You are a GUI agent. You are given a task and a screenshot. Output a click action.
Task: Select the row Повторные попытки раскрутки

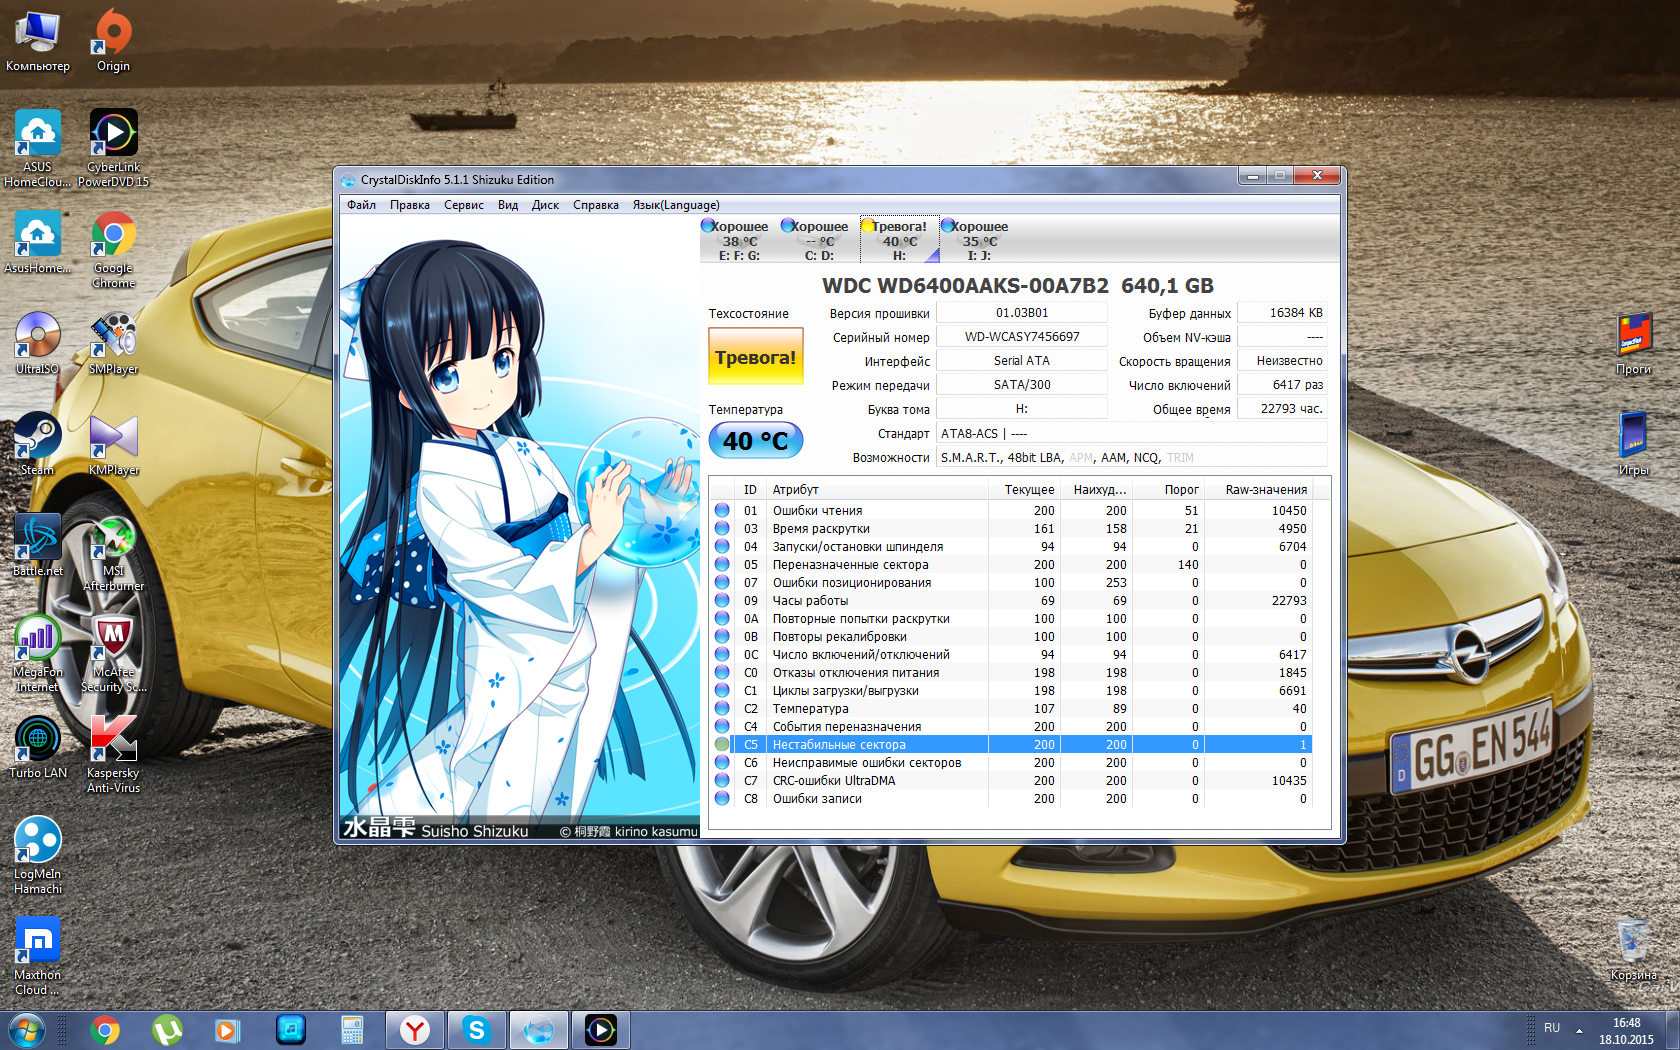(1010, 619)
